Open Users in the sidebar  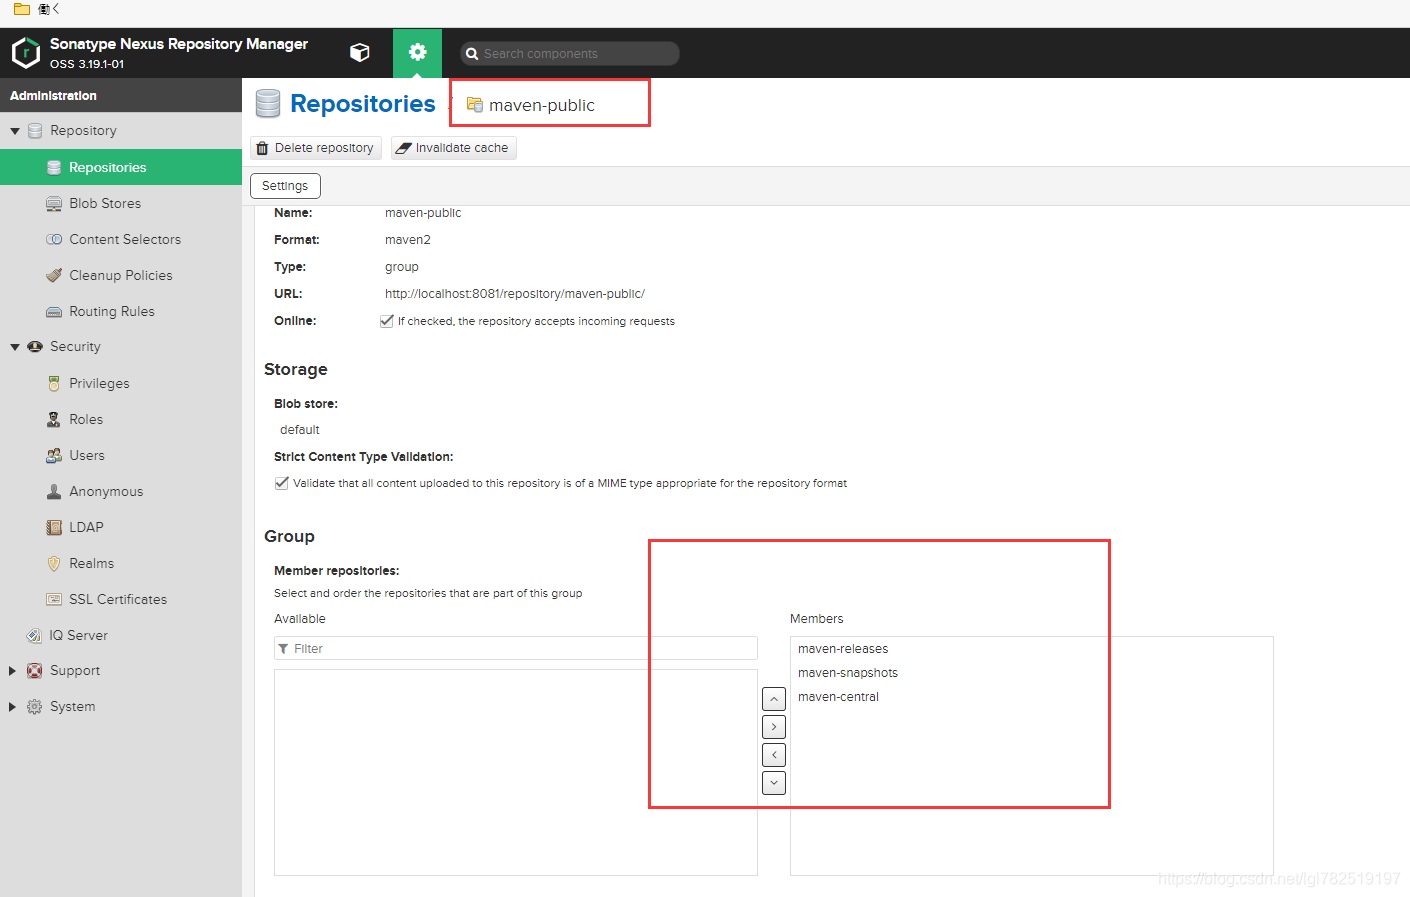(121, 455)
